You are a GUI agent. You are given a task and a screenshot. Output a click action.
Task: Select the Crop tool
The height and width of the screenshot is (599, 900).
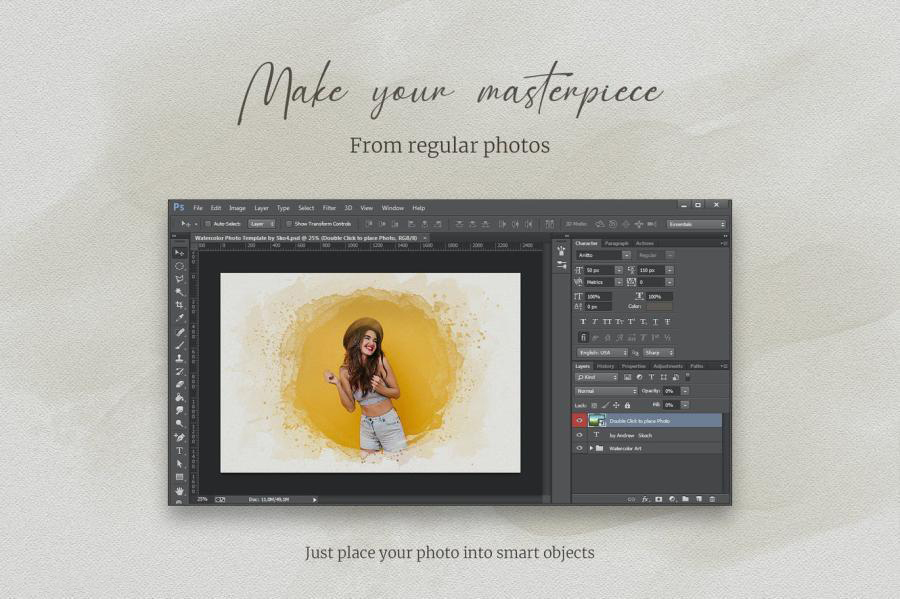click(180, 305)
